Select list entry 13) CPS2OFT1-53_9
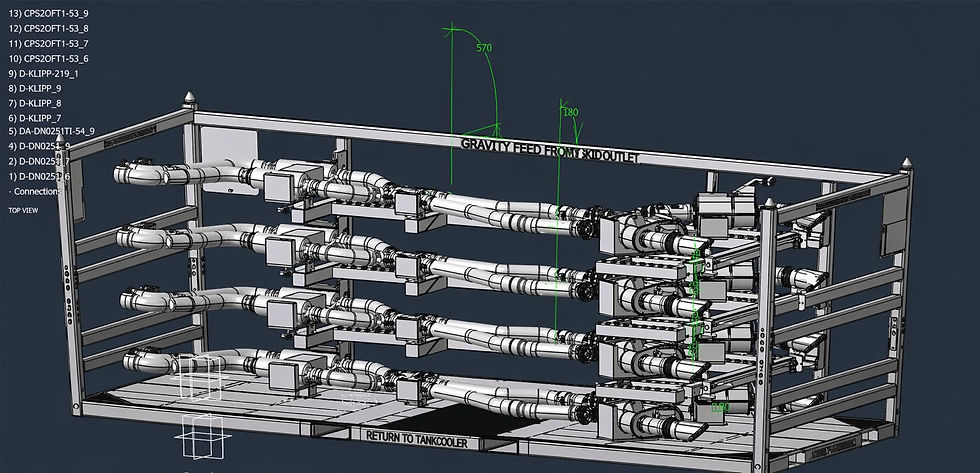 [48, 13]
